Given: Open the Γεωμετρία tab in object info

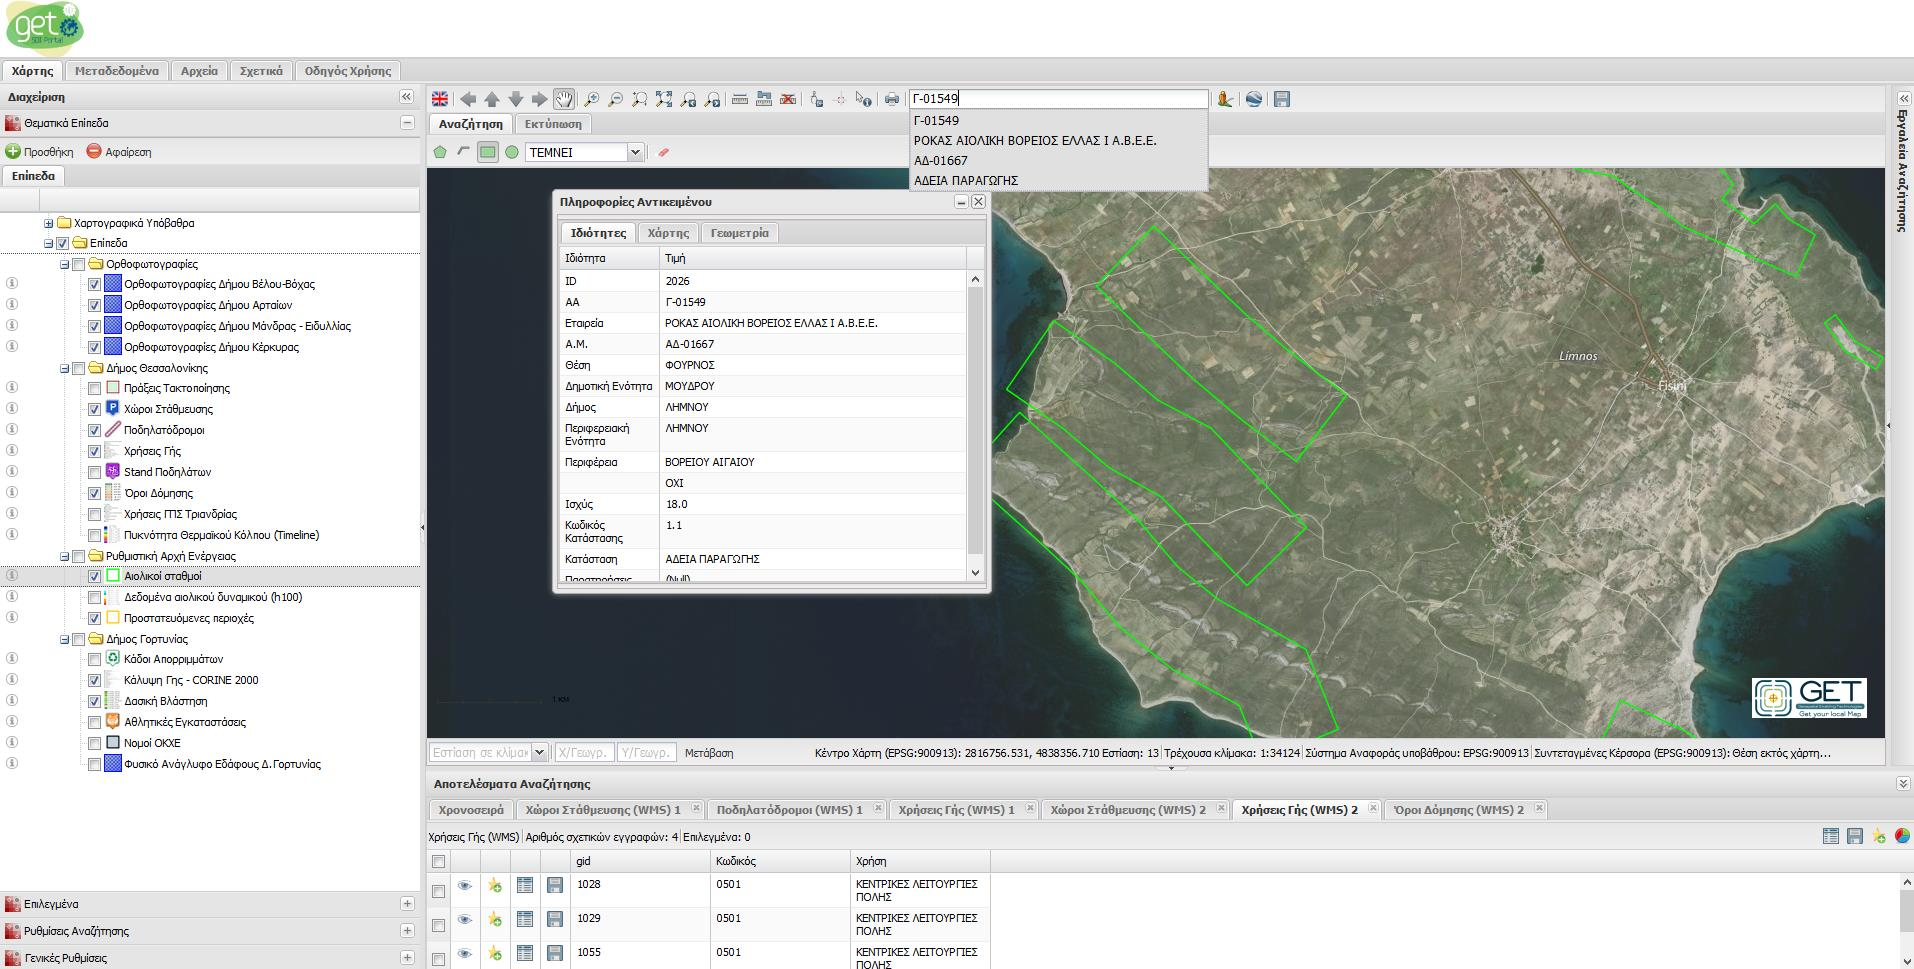Looking at the screenshot, I should 739,233.
